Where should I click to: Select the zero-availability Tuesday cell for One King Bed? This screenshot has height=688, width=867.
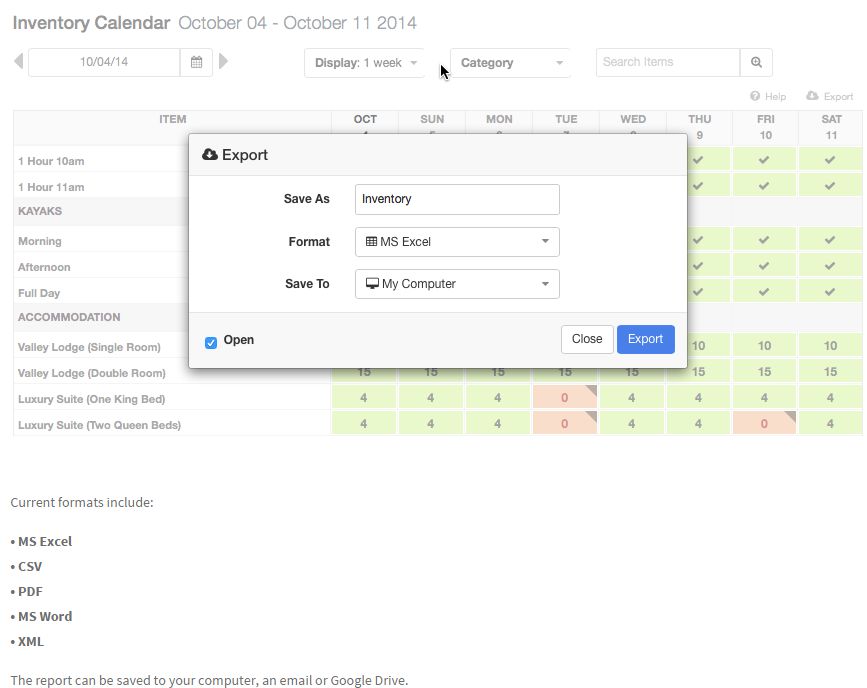(565, 398)
